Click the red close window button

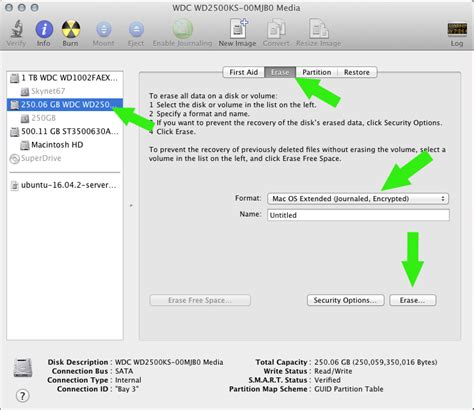pos(9,8)
